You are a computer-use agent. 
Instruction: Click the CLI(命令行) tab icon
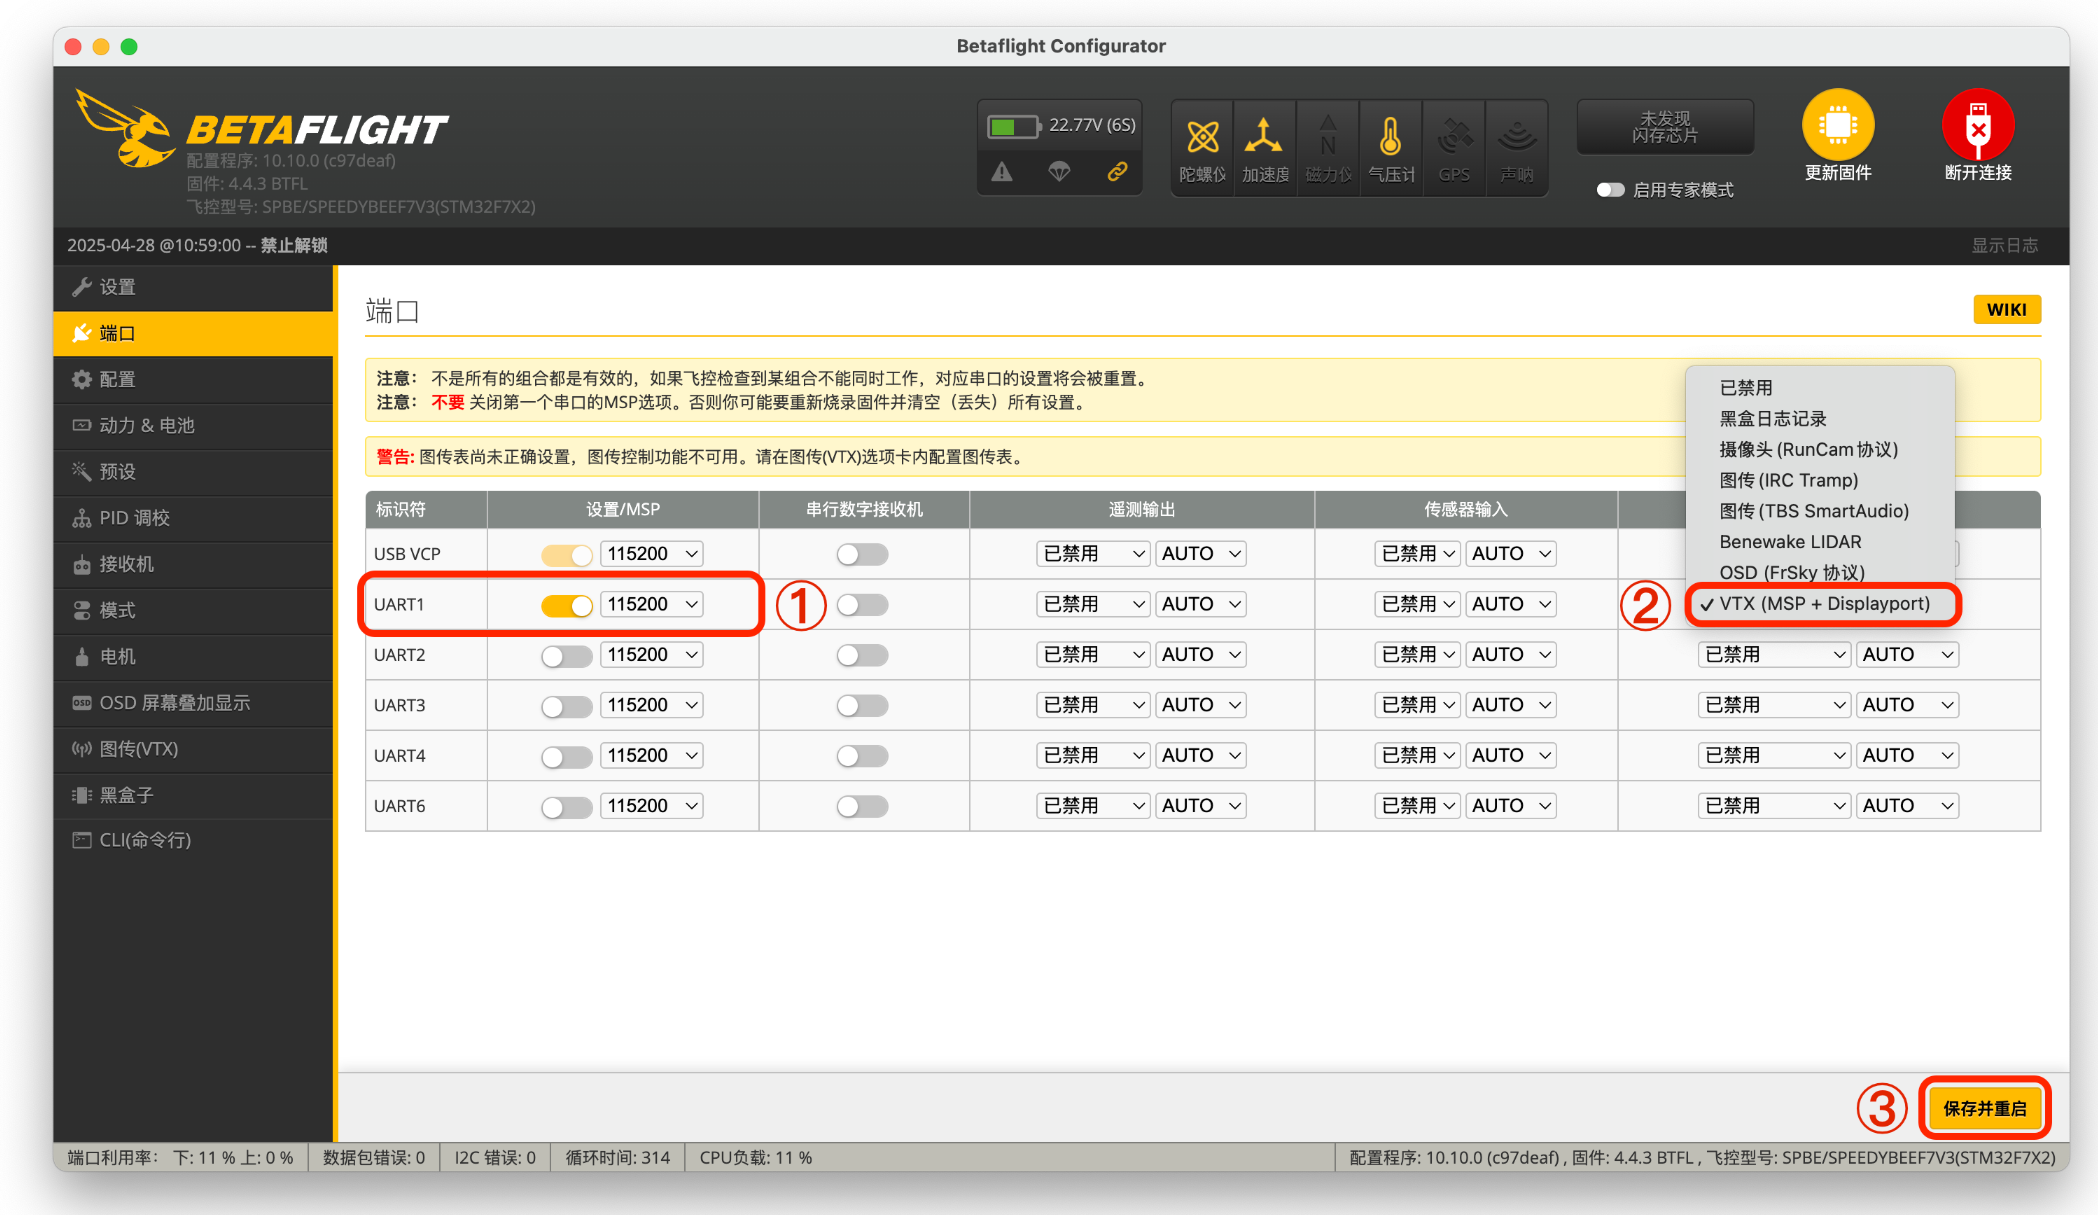click(81, 840)
